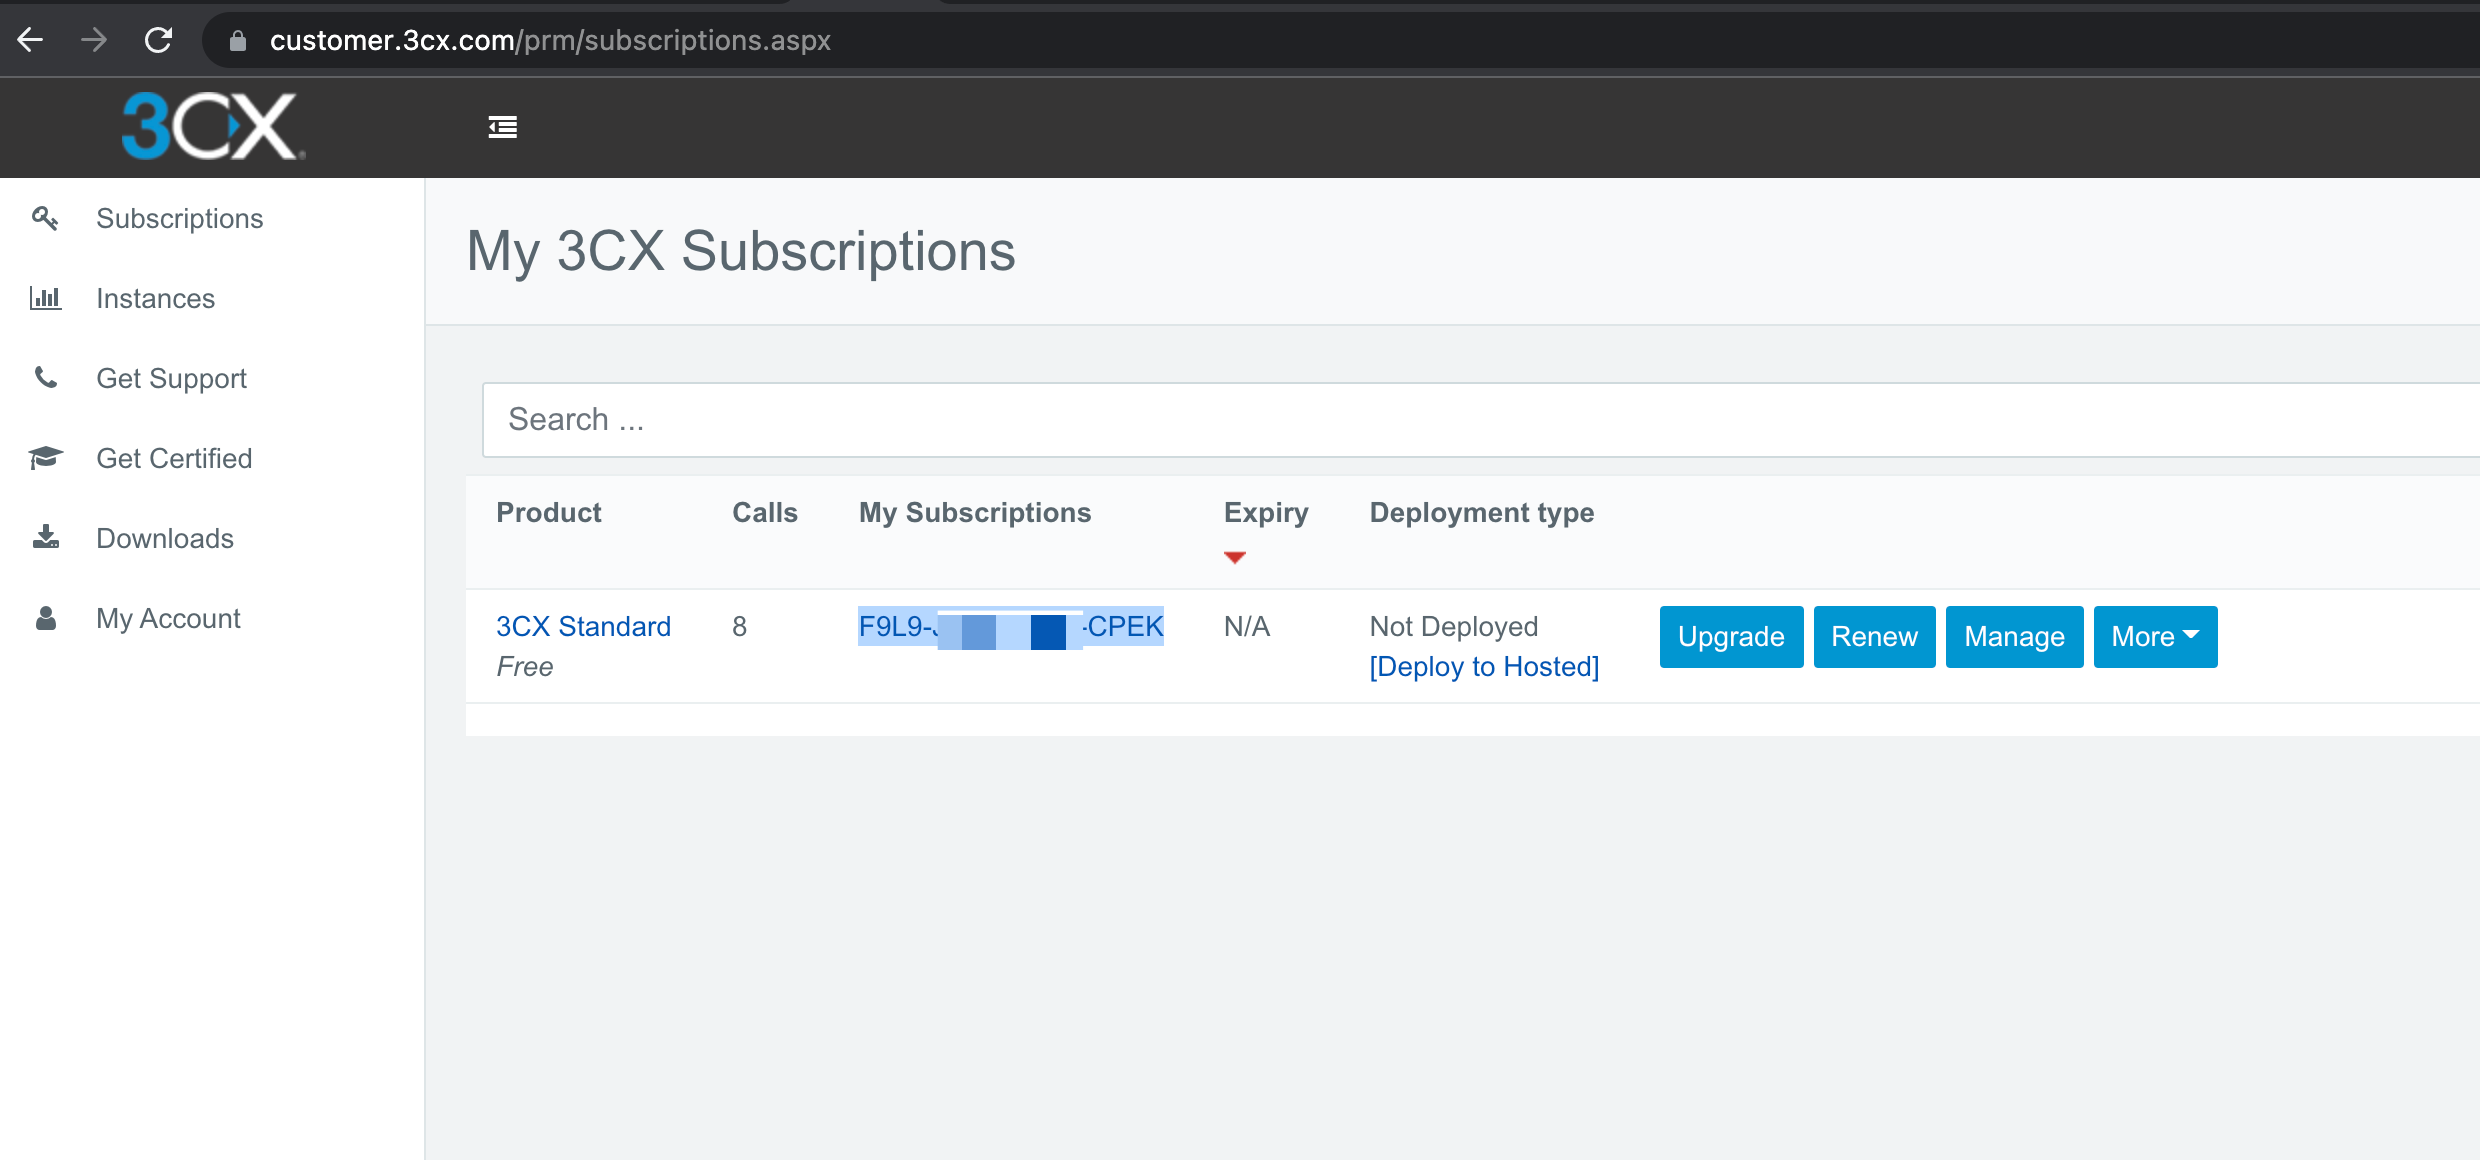
Task: Sort by the My Subscriptions column header
Action: (x=975, y=512)
